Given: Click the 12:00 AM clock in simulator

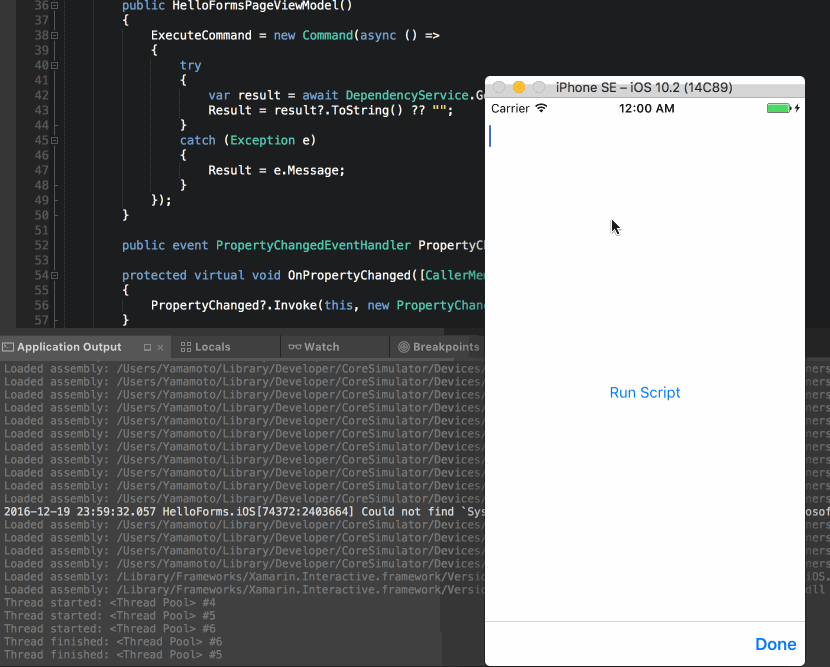Looking at the screenshot, I should (646, 109).
